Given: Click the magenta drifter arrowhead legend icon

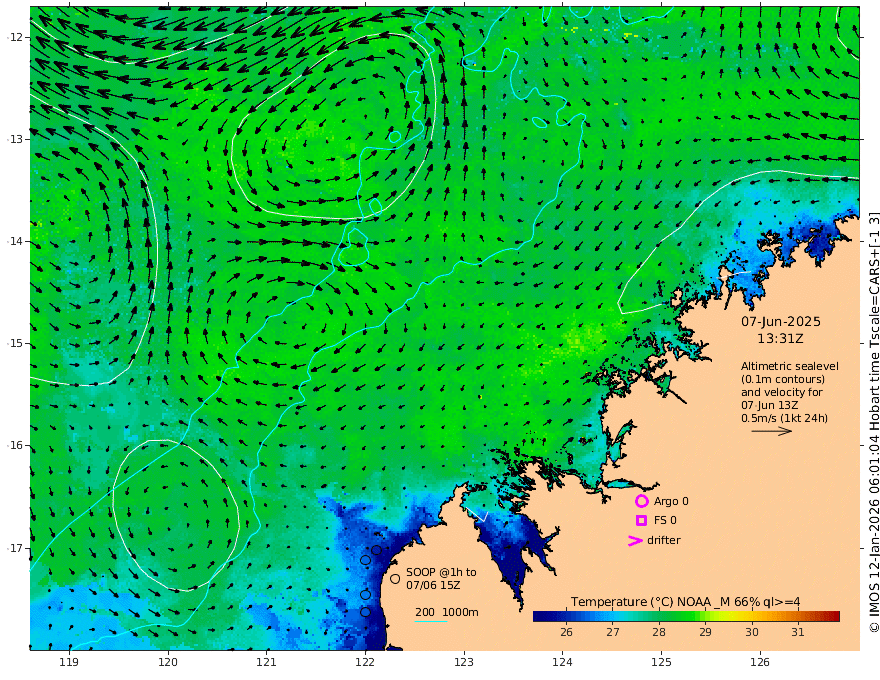Looking at the screenshot, I should [x=635, y=540].
